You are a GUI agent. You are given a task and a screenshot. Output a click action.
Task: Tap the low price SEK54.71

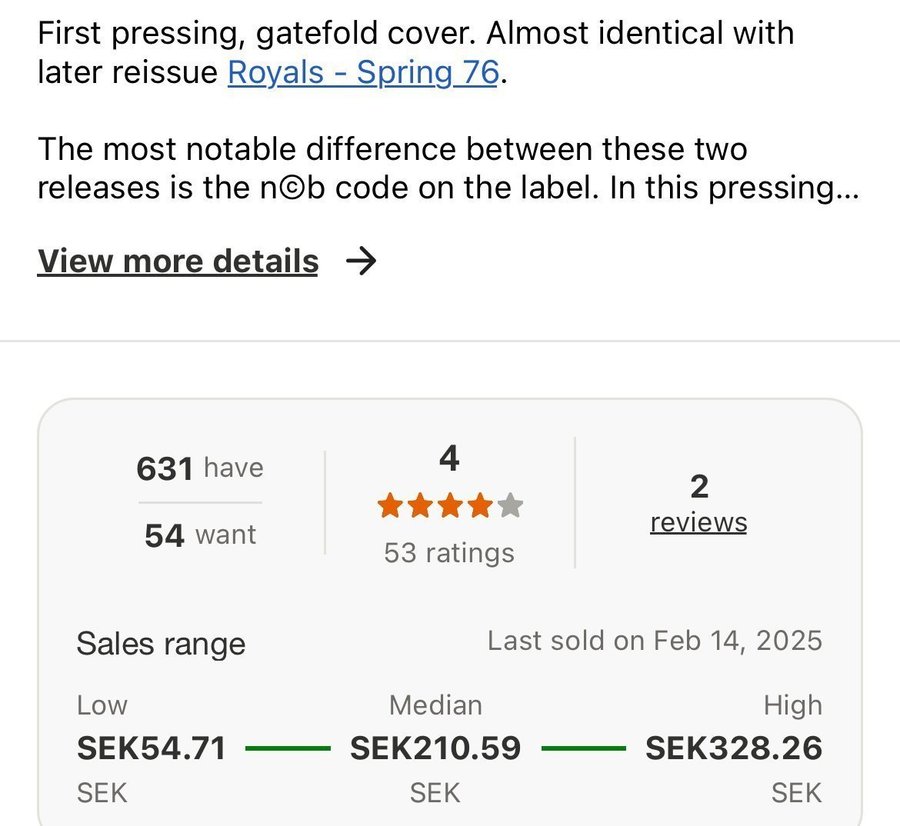coord(151,747)
